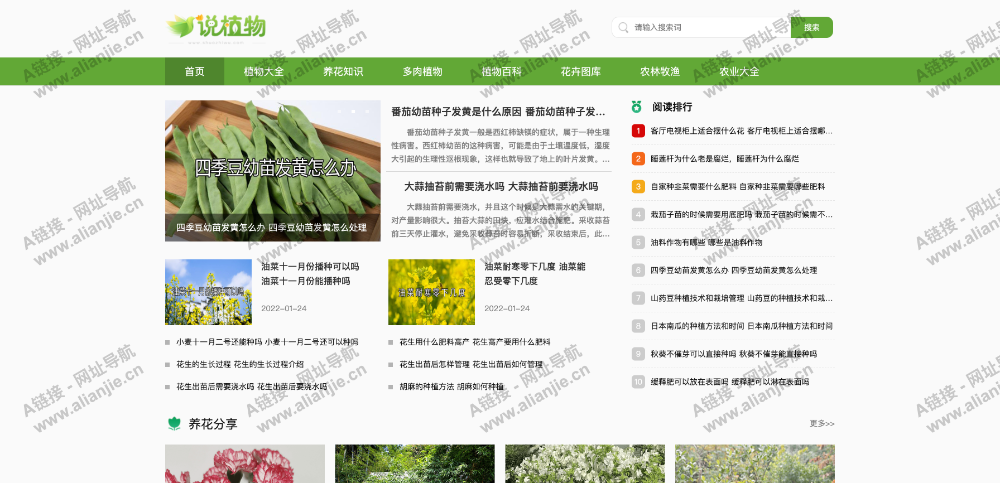Open the 番茄幼苗种子发黄 article headline
This screenshot has width=1000, height=483.
498,112
